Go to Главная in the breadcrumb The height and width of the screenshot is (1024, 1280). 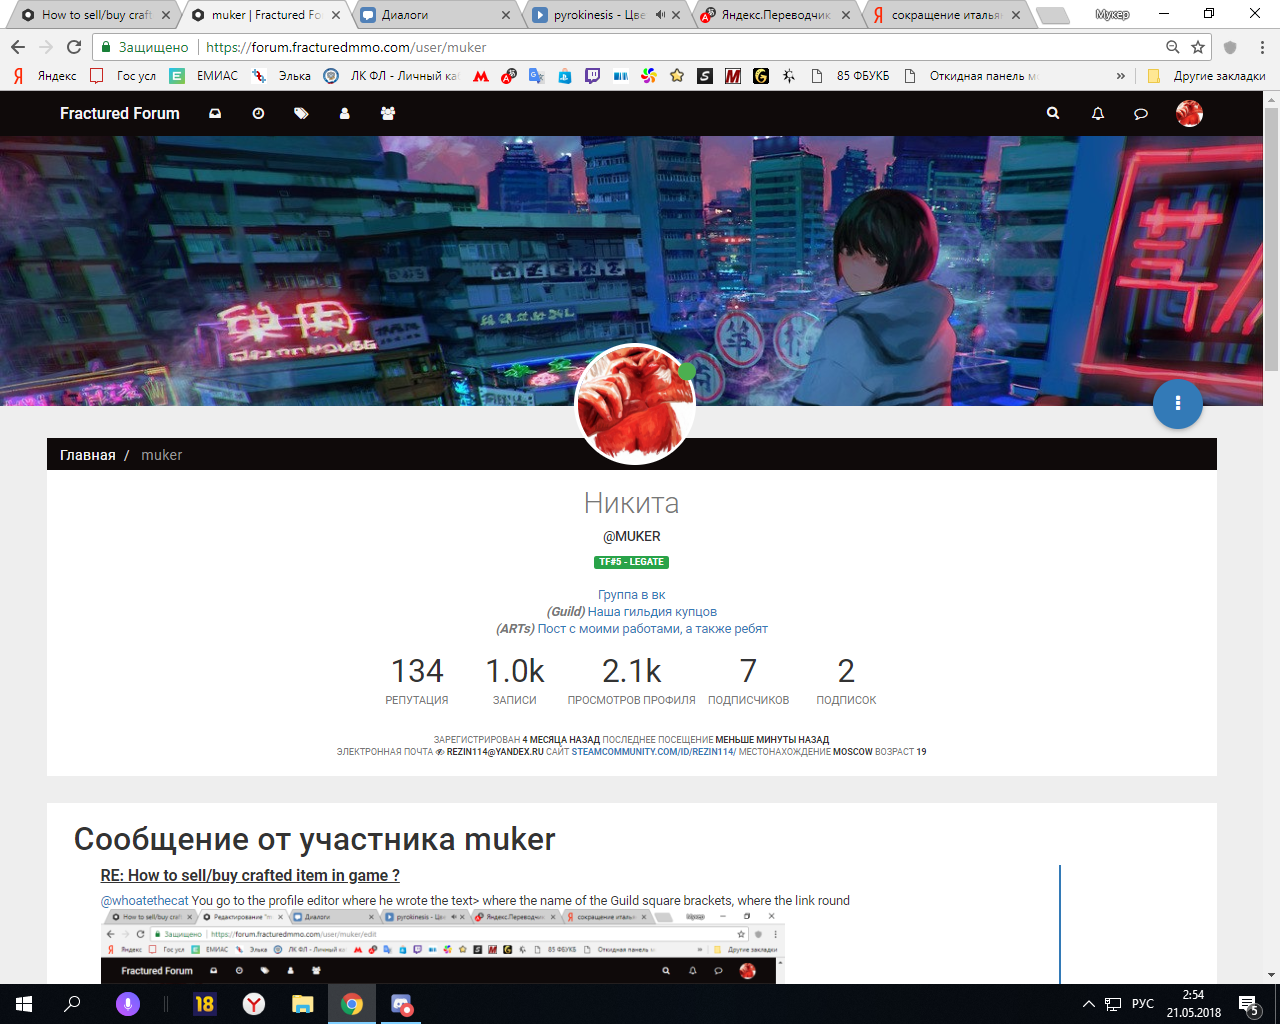coord(88,455)
